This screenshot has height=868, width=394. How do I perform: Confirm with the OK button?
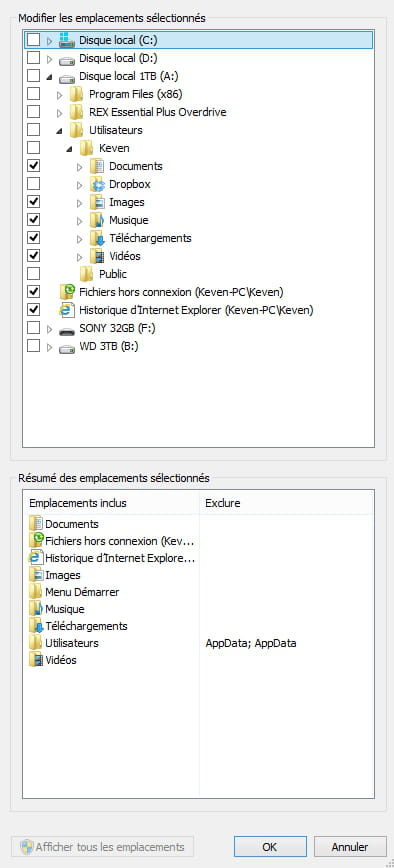[270, 847]
